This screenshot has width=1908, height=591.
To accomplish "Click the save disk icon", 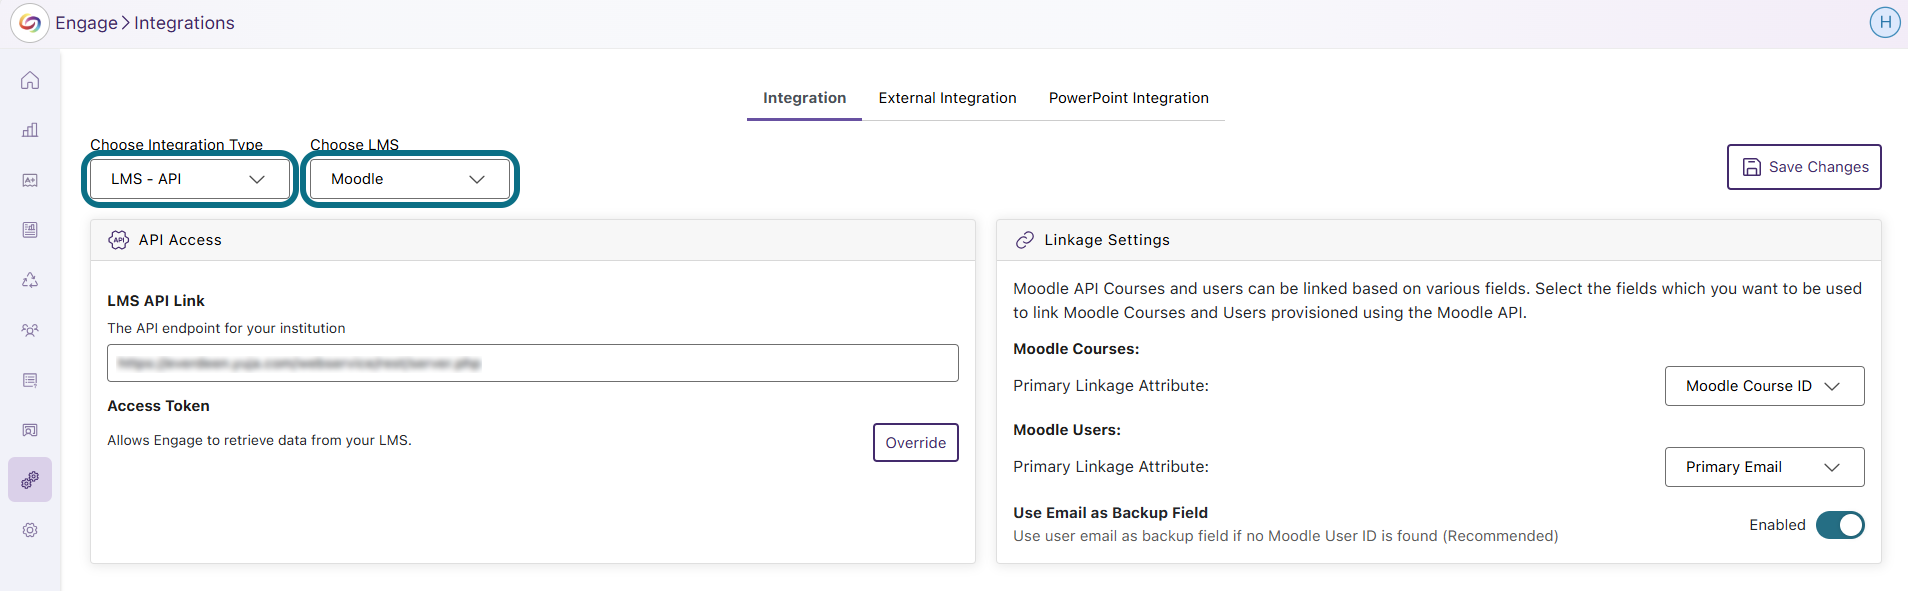I will tap(1752, 167).
